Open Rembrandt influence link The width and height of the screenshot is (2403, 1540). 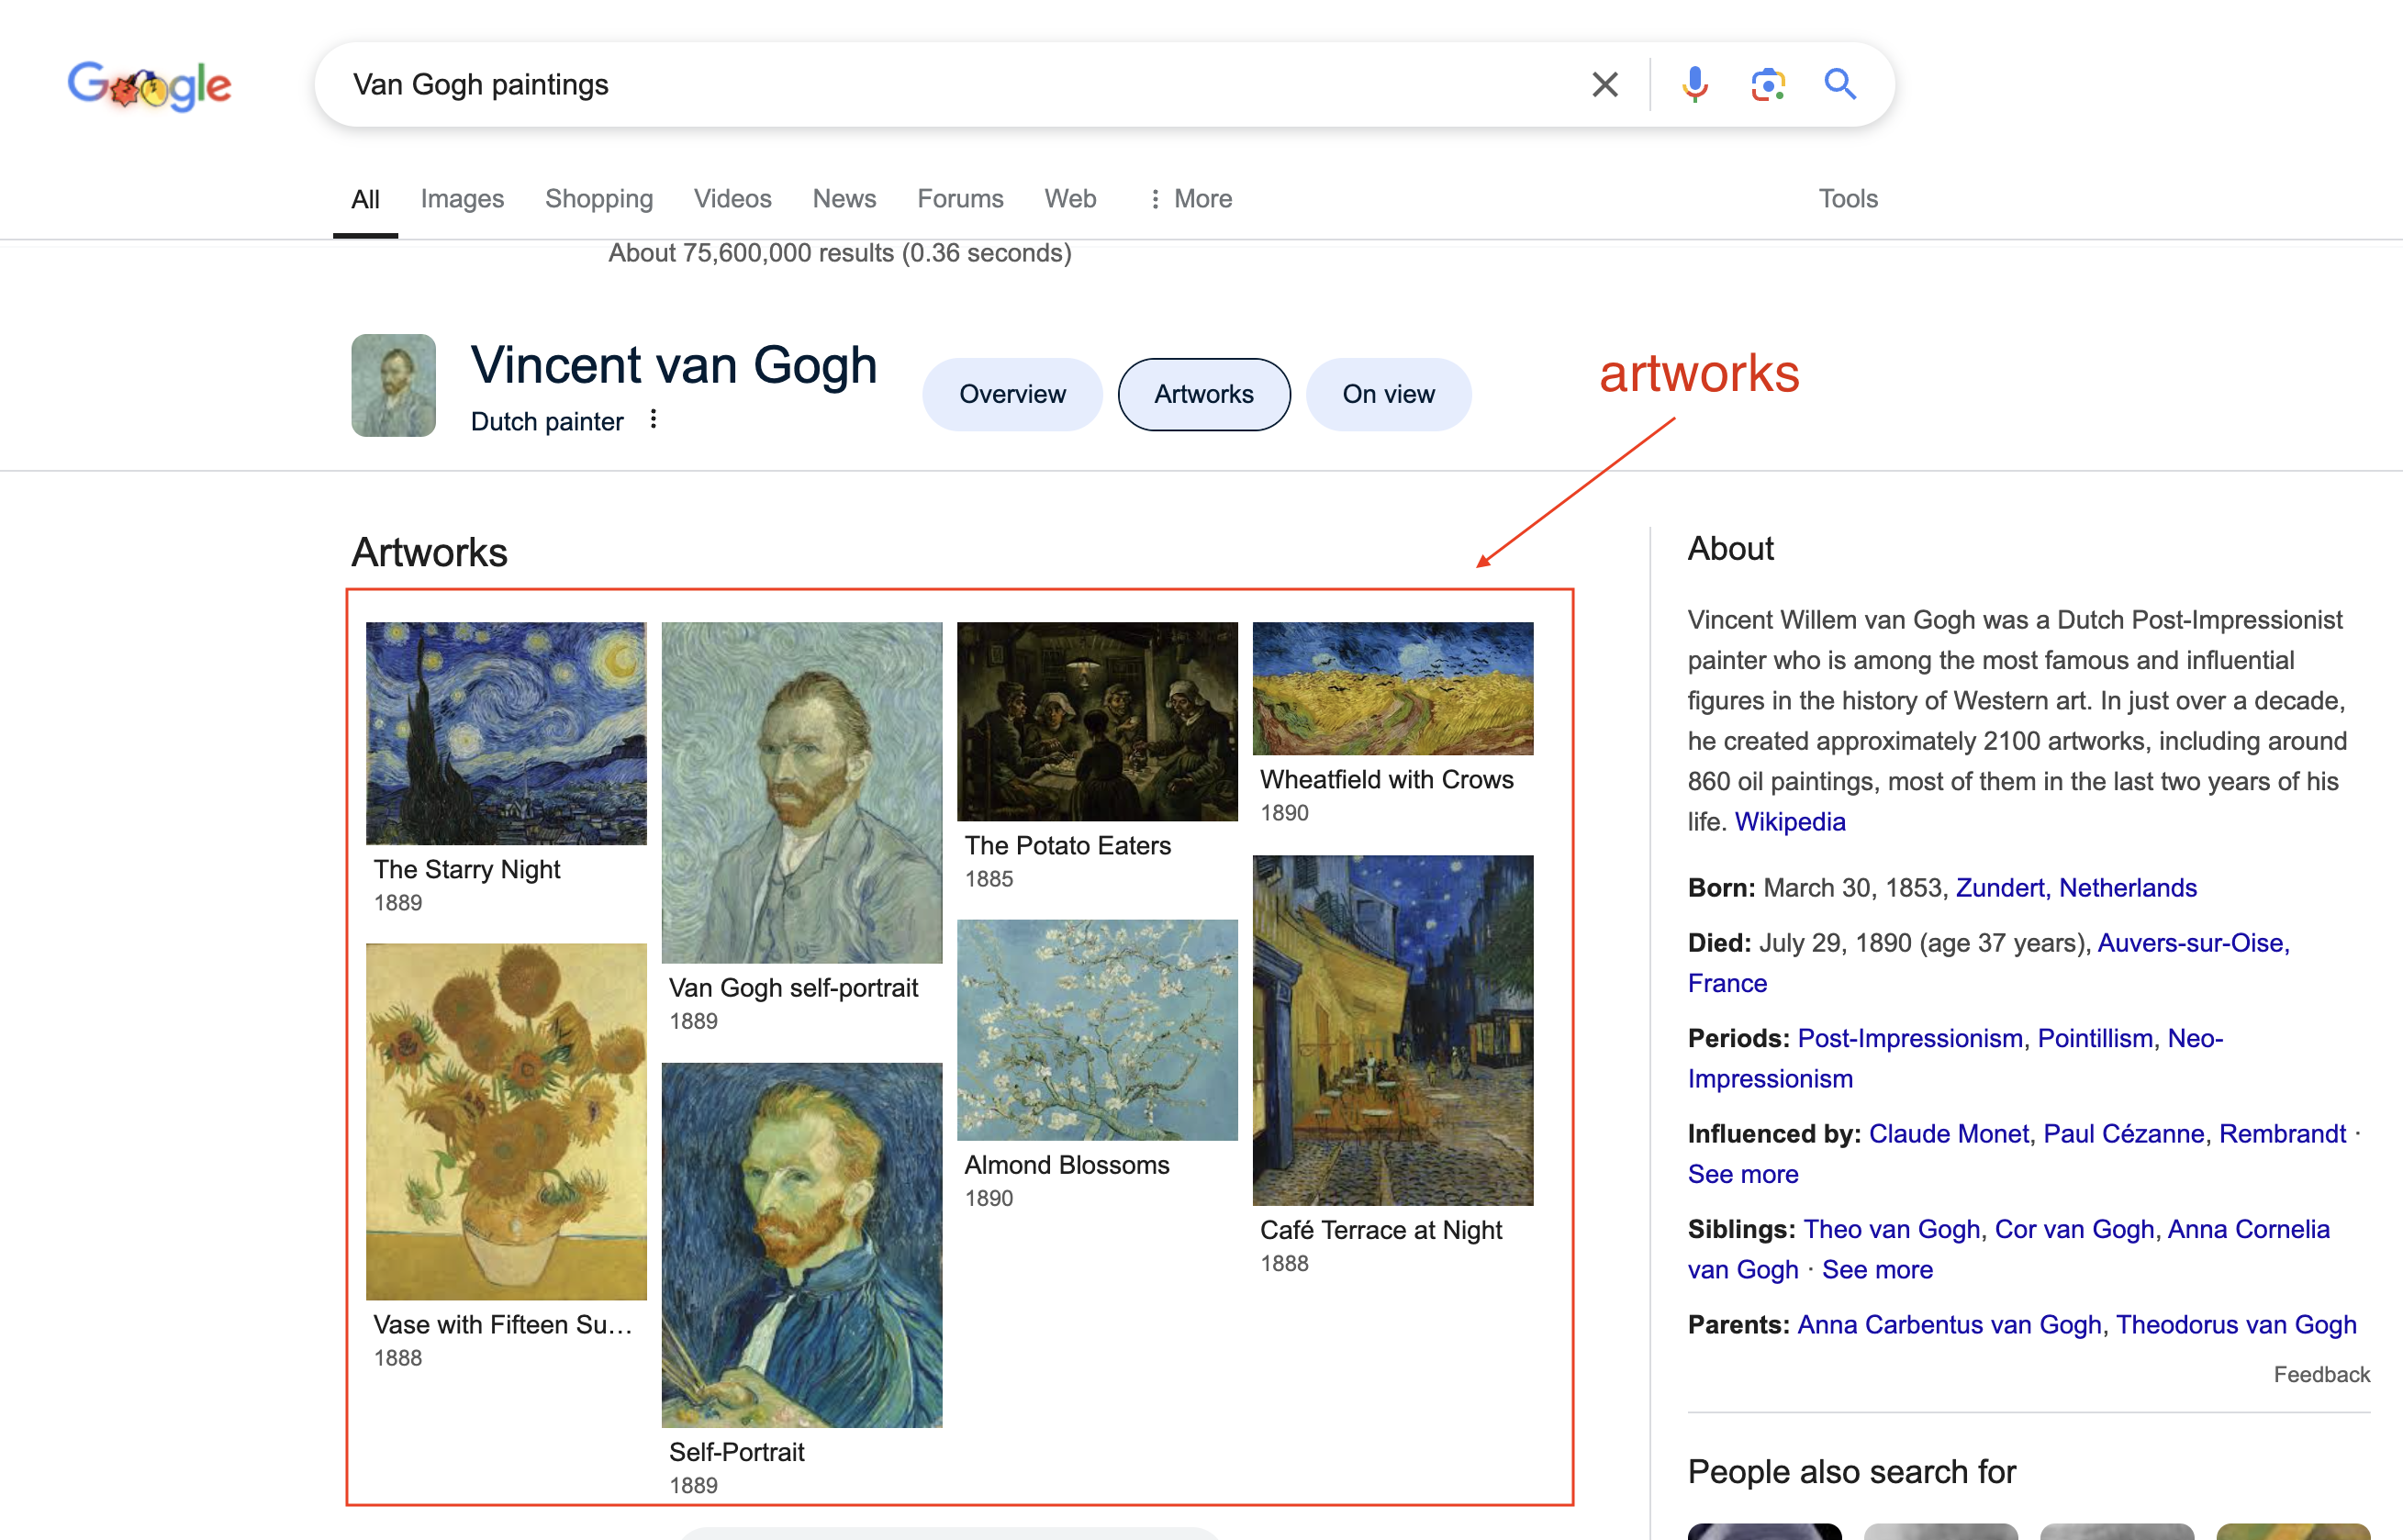click(2282, 1133)
